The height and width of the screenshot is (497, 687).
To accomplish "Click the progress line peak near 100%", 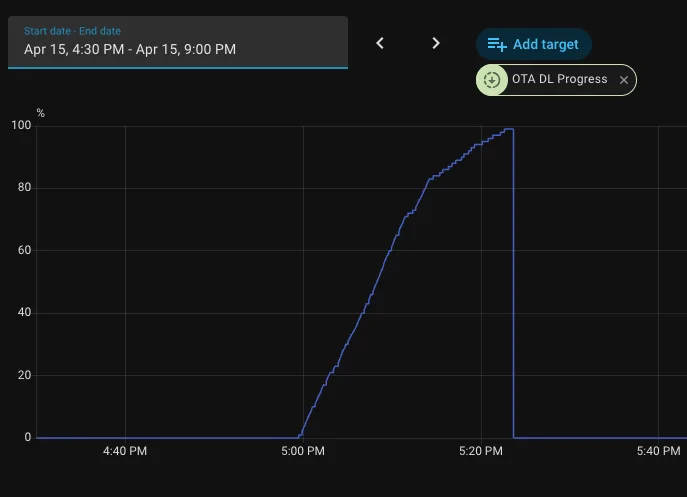I will (x=509, y=129).
